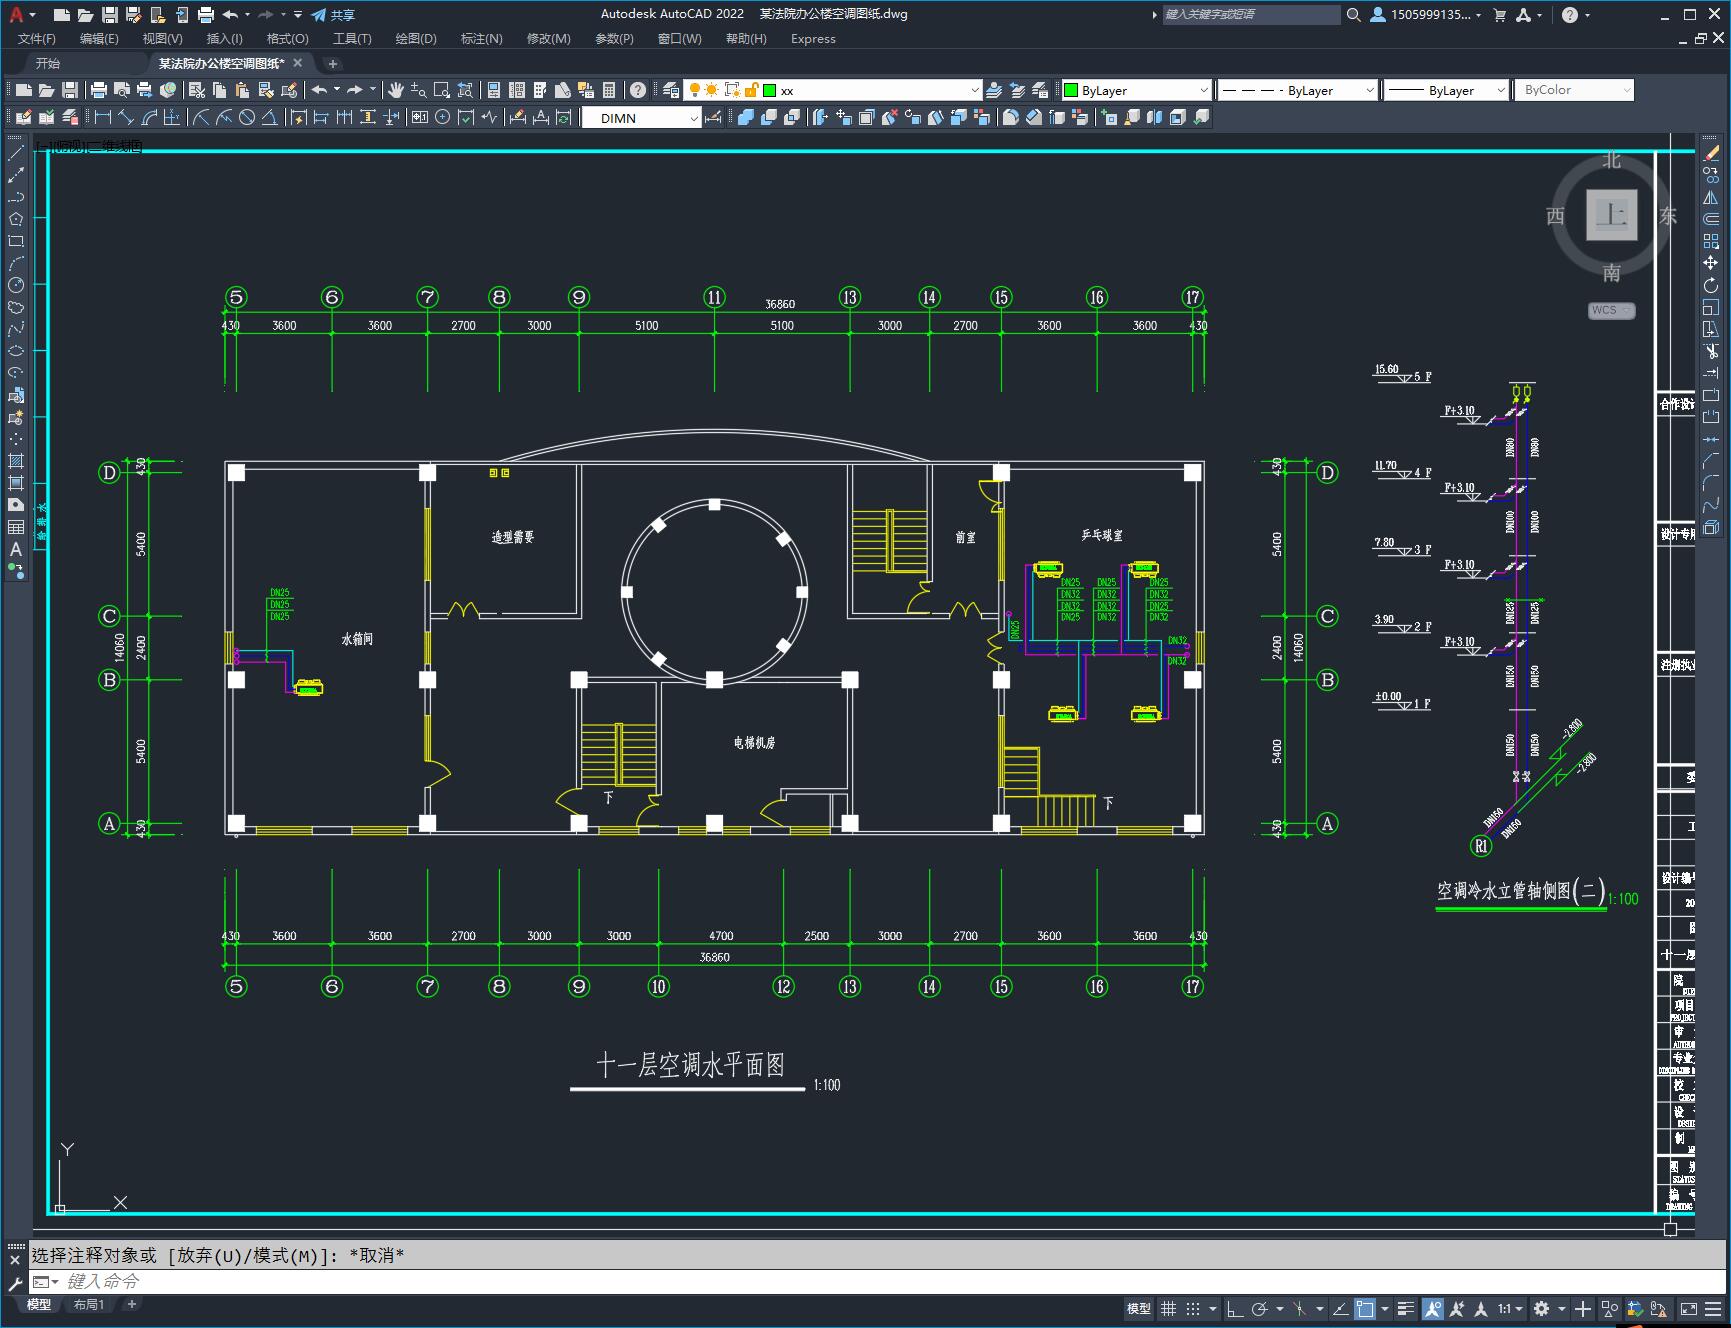Open the linetype ByLayer dropdown
Image resolution: width=1731 pixels, height=1328 pixels.
coord(1297,90)
